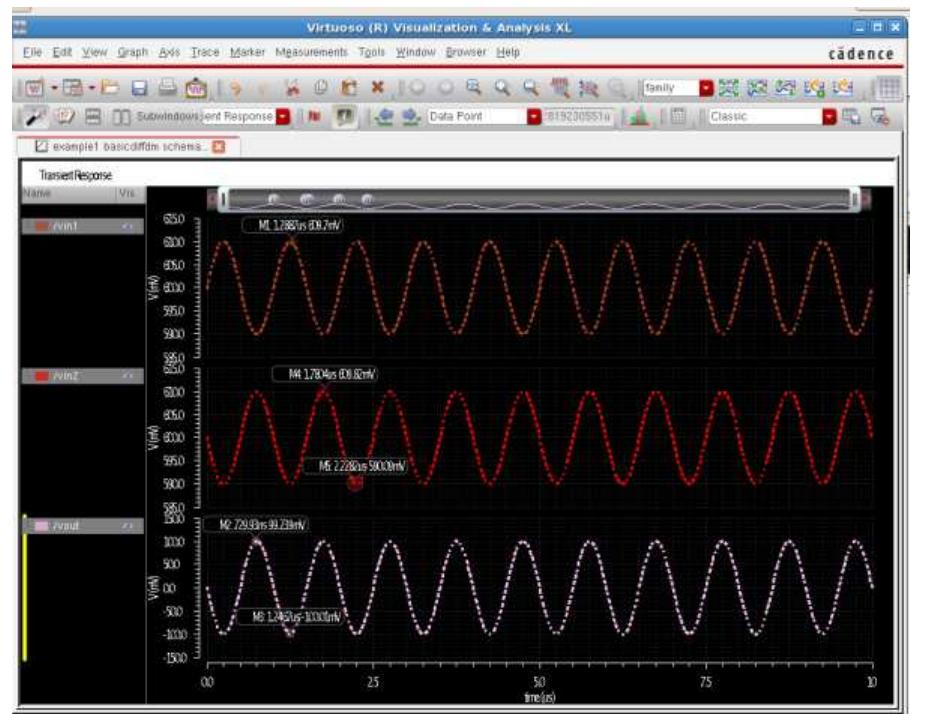Click the previous data point arrow icon
Viewport: 925px width, 714px height.
(x=384, y=117)
